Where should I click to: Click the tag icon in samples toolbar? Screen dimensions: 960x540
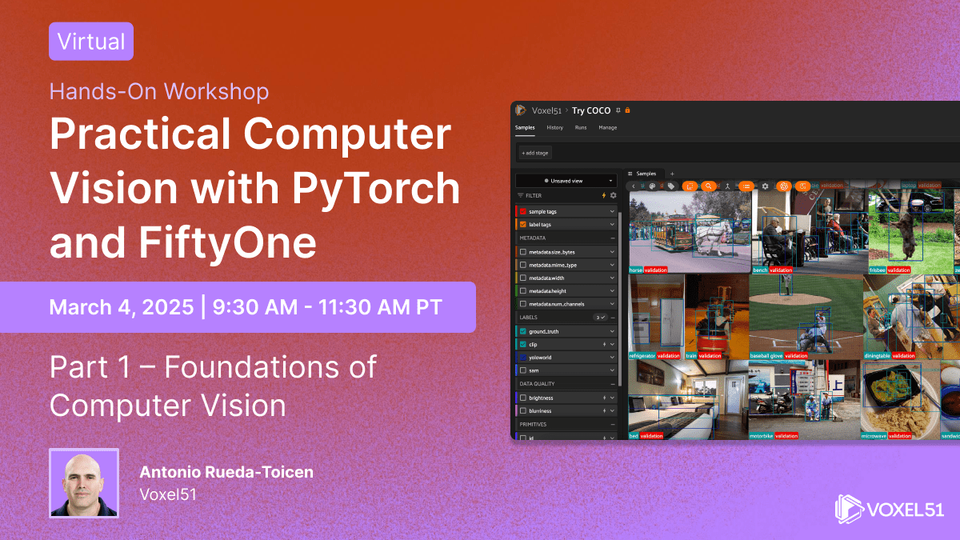(671, 186)
